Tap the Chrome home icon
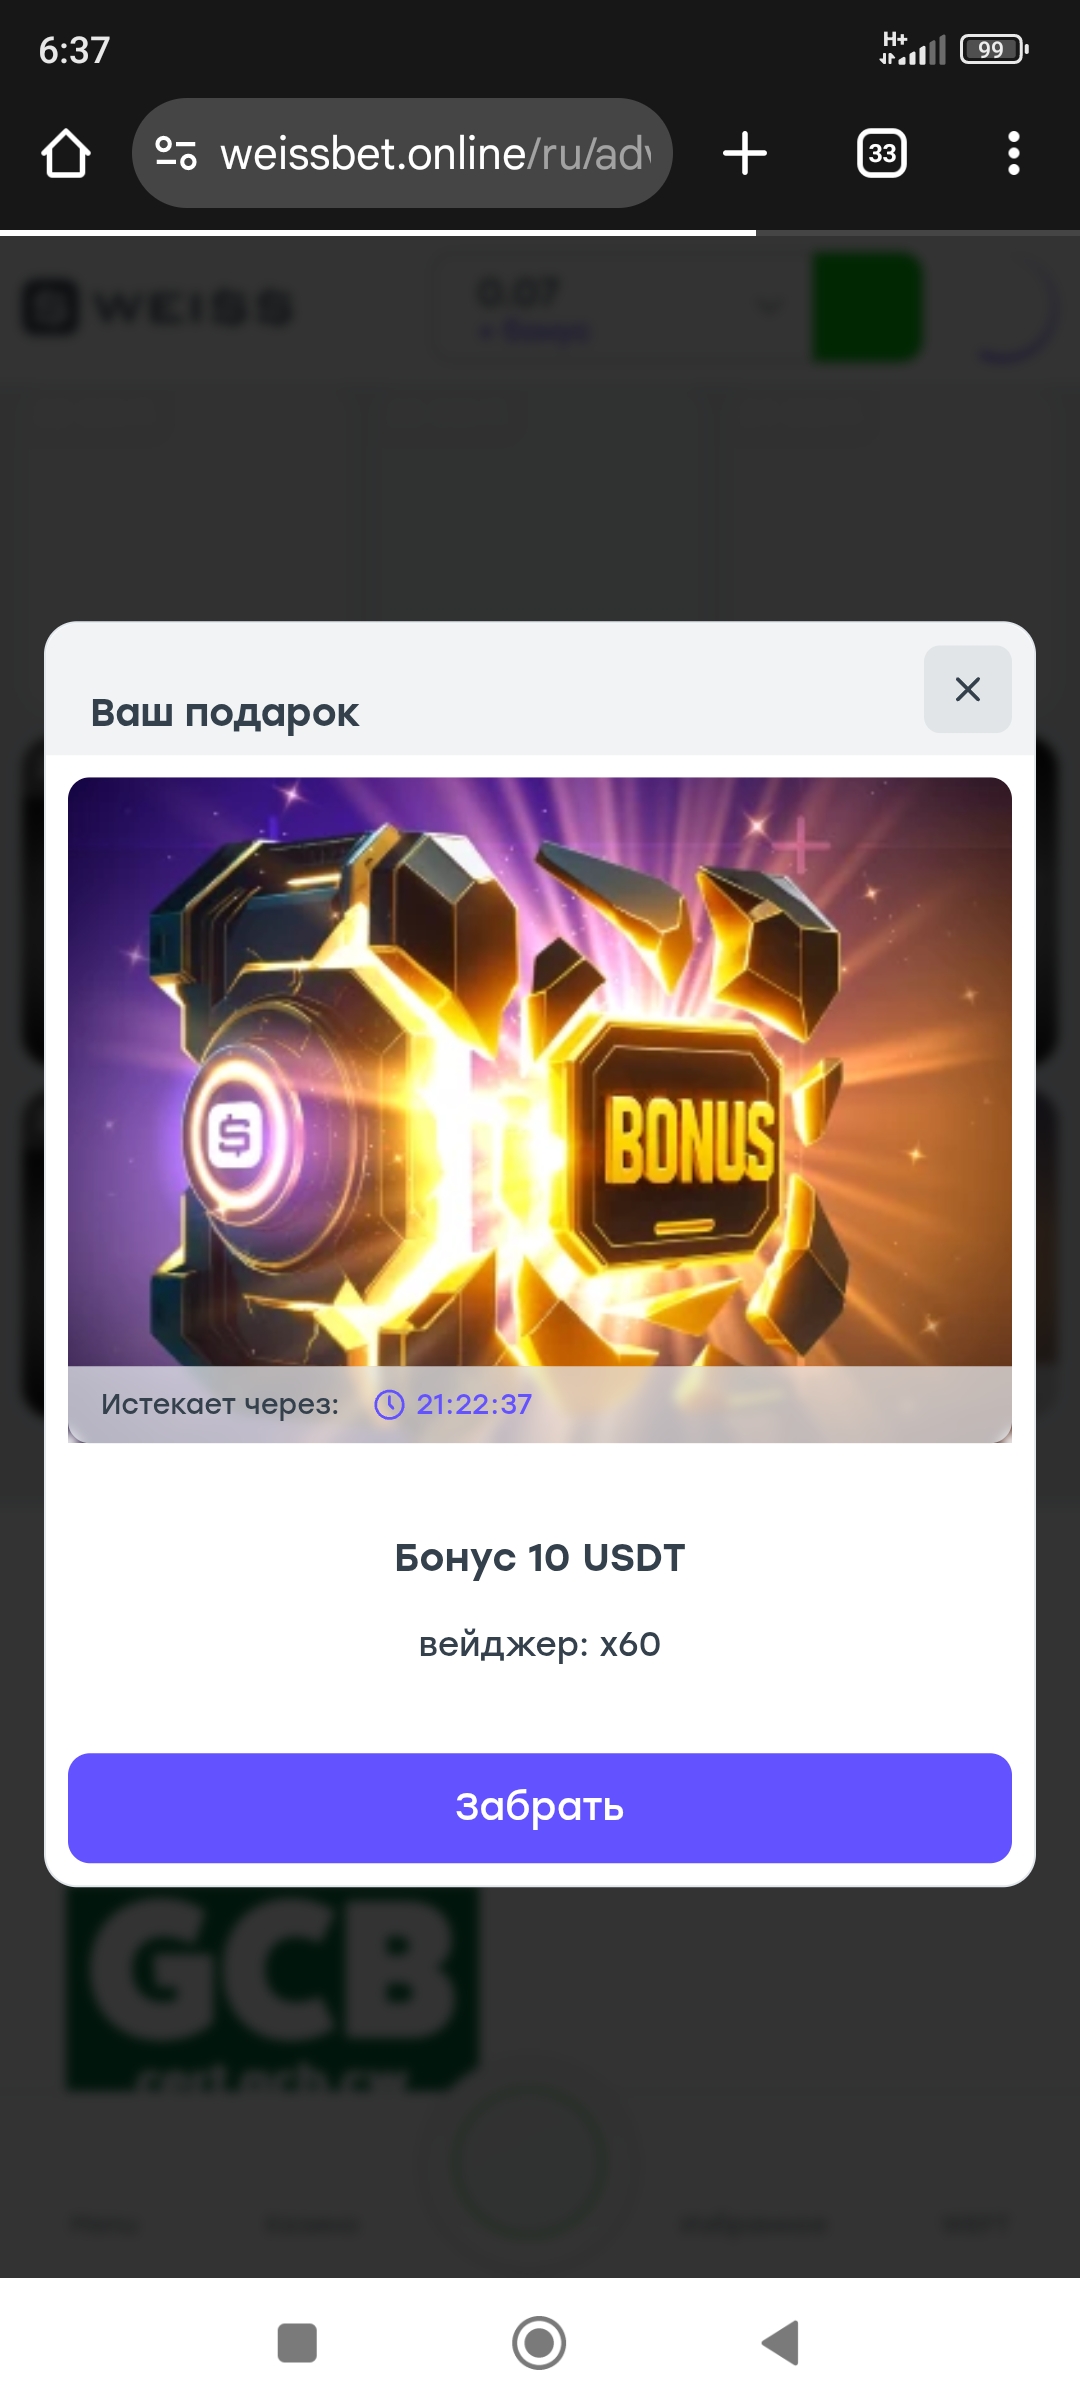Image resolution: width=1080 pixels, height=2408 pixels. [x=66, y=153]
